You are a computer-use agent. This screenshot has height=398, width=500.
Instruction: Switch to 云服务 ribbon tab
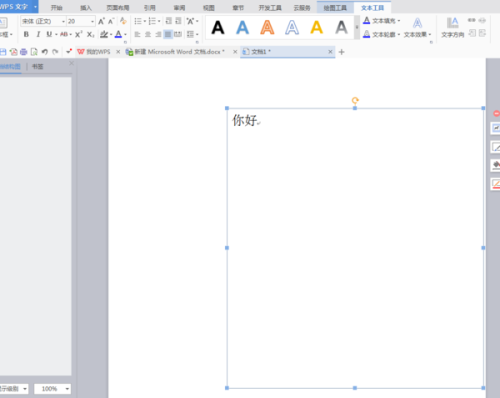click(x=302, y=8)
